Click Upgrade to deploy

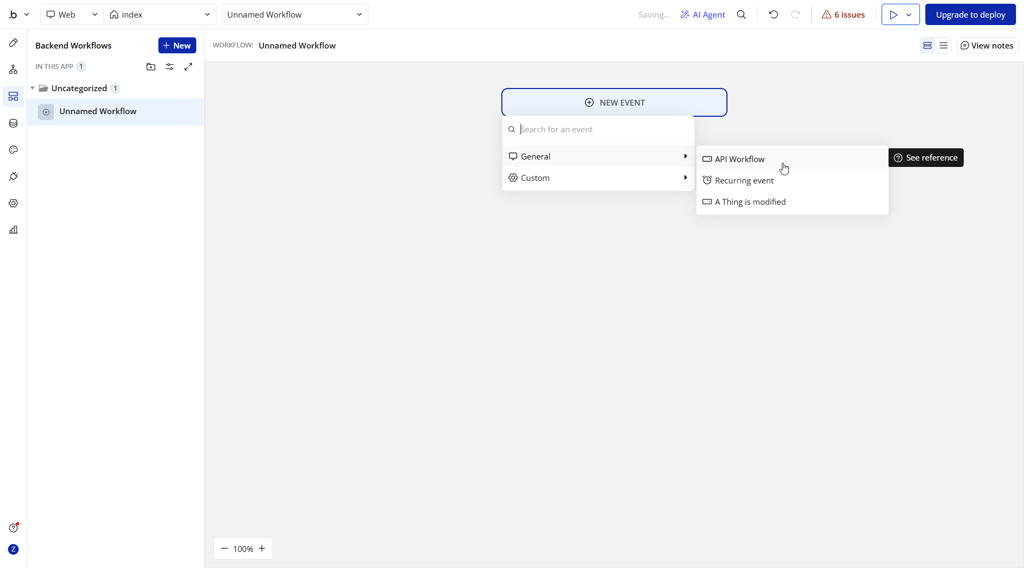[x=970, y=14]
